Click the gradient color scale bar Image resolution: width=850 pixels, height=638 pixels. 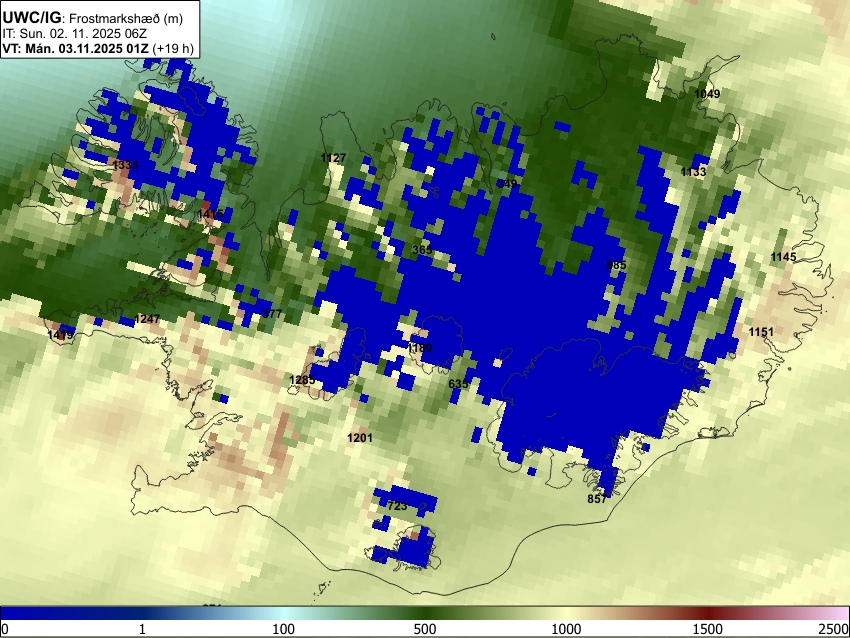425,613
